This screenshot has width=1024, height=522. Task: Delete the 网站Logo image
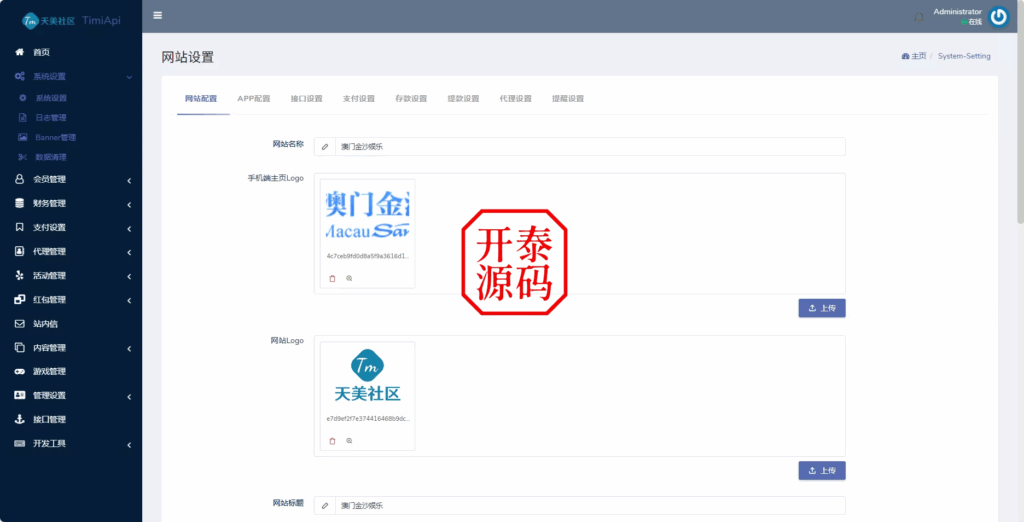[332, 441]
